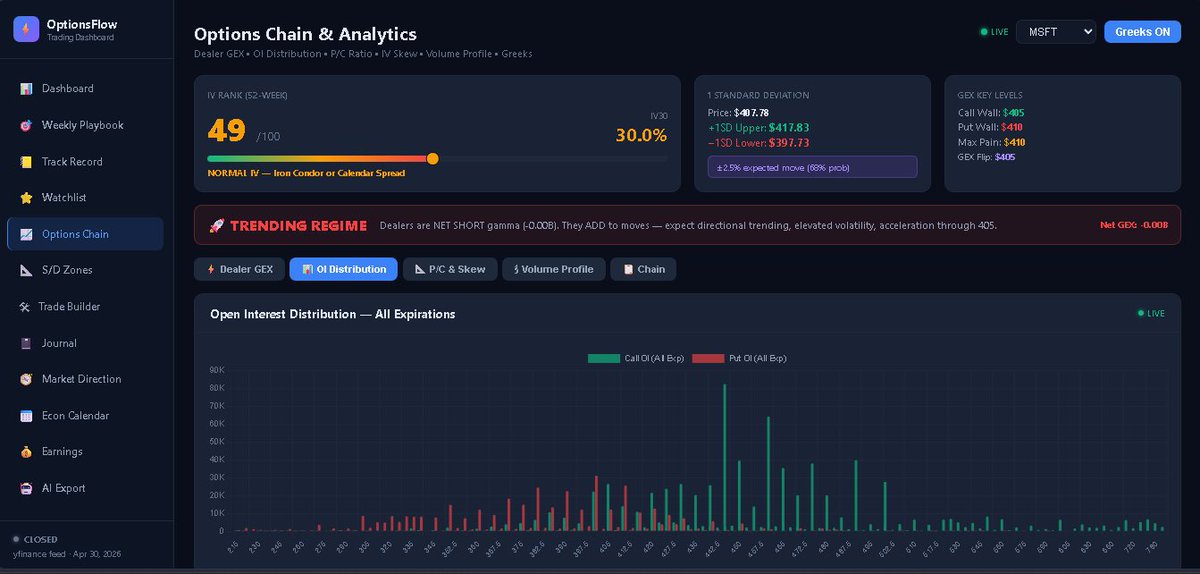This screenshot has width=1200, height=574.
Task: Click the Options Chain & Analytics heading
Action: tap(305, 34)
